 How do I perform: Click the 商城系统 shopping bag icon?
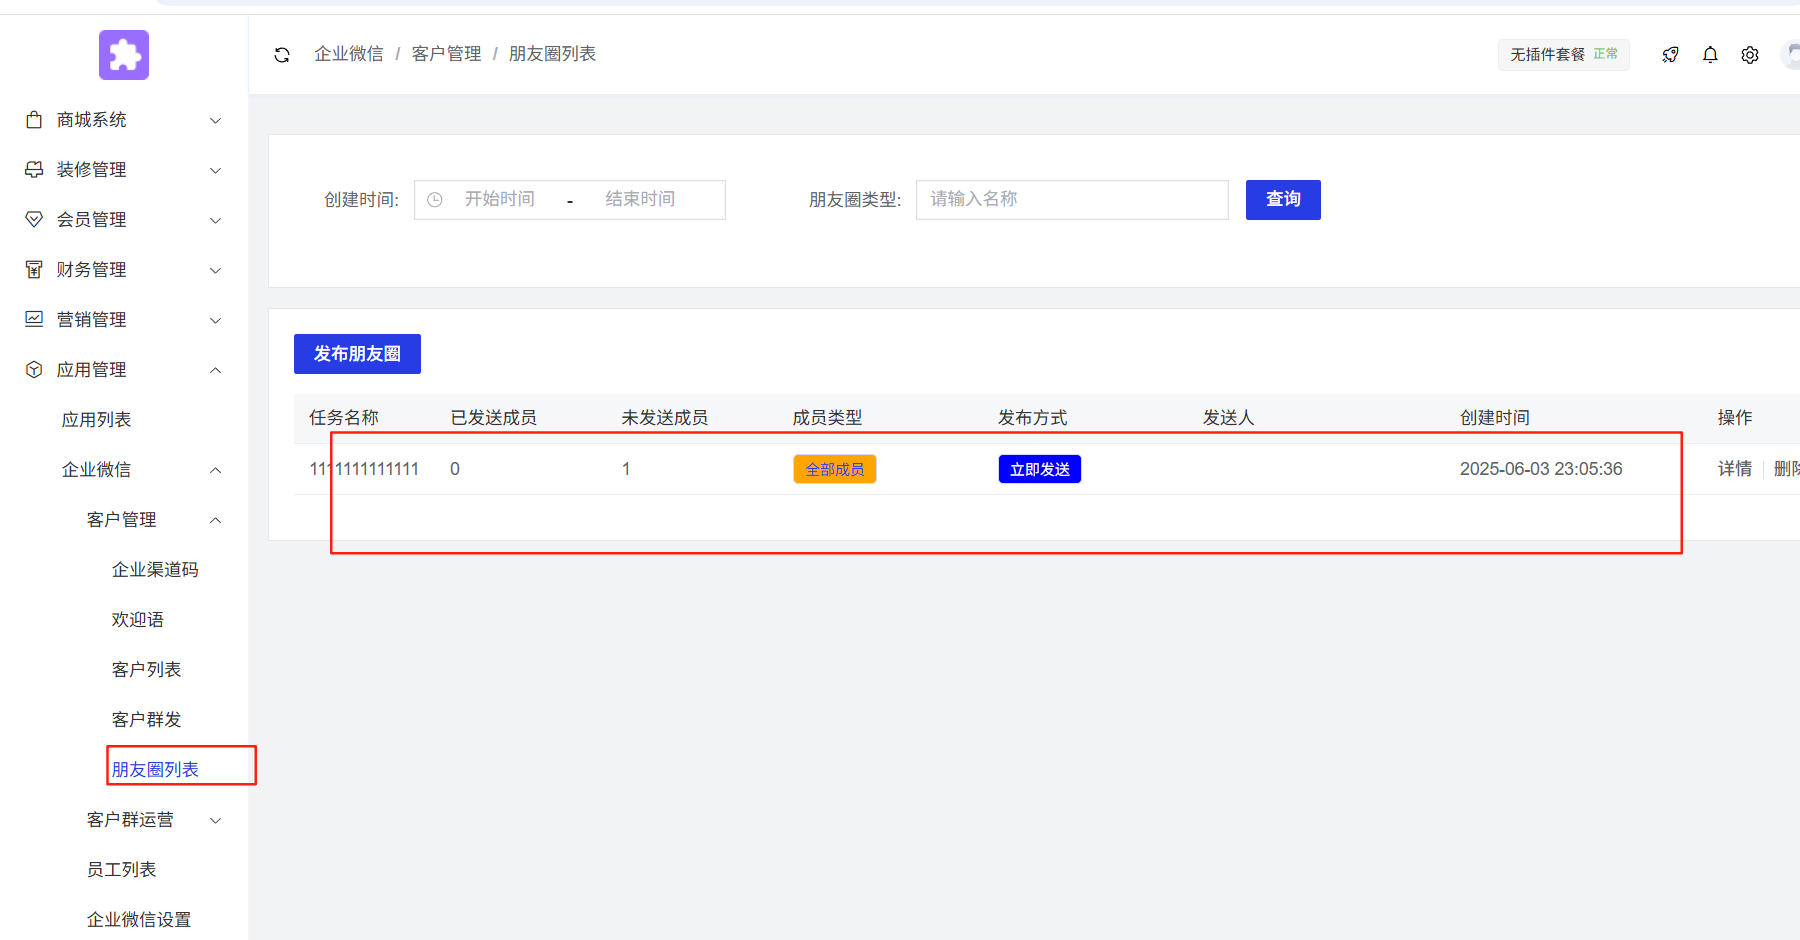point(33,119)
